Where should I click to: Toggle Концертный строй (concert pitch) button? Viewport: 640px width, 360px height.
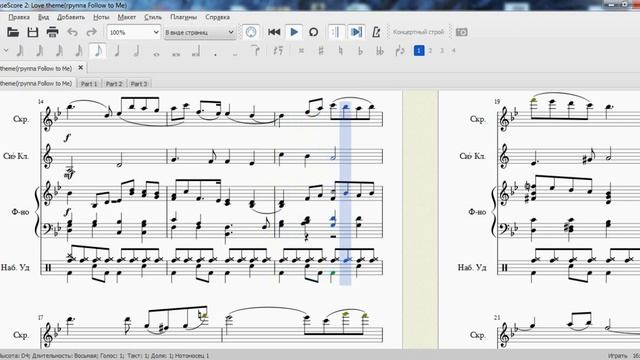coord(418,32)
